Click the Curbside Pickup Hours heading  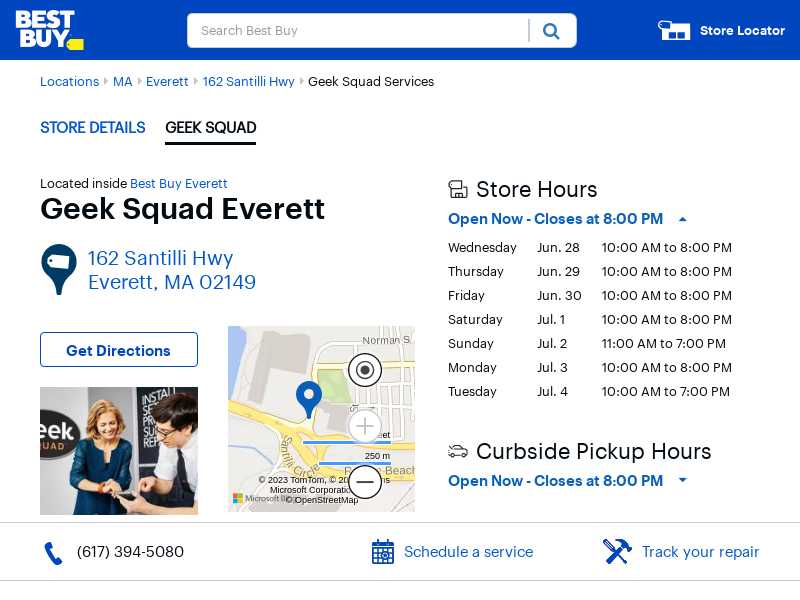593,452
